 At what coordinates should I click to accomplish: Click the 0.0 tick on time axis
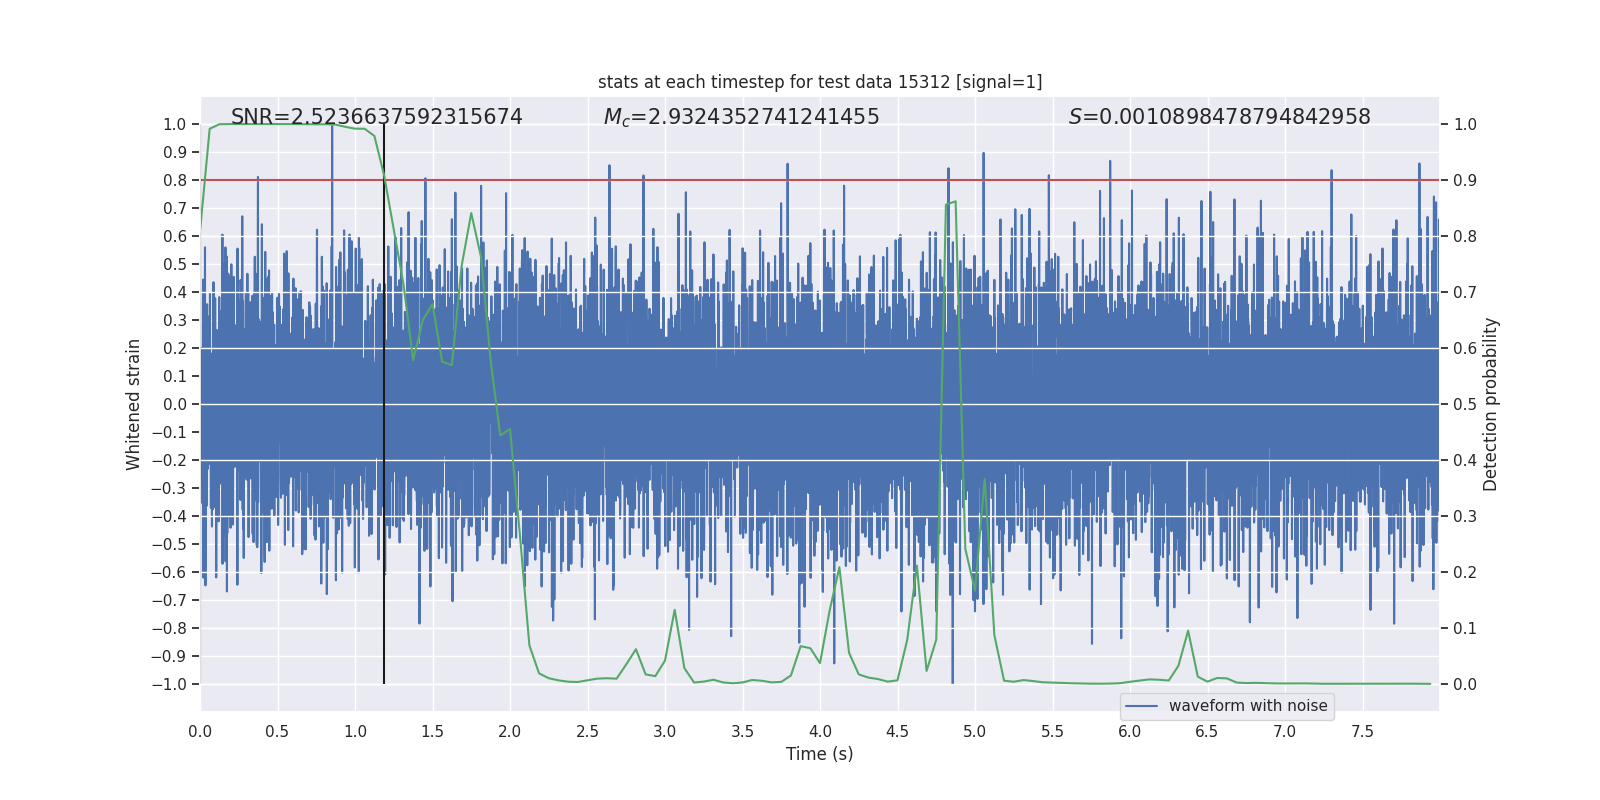[200, 731]
